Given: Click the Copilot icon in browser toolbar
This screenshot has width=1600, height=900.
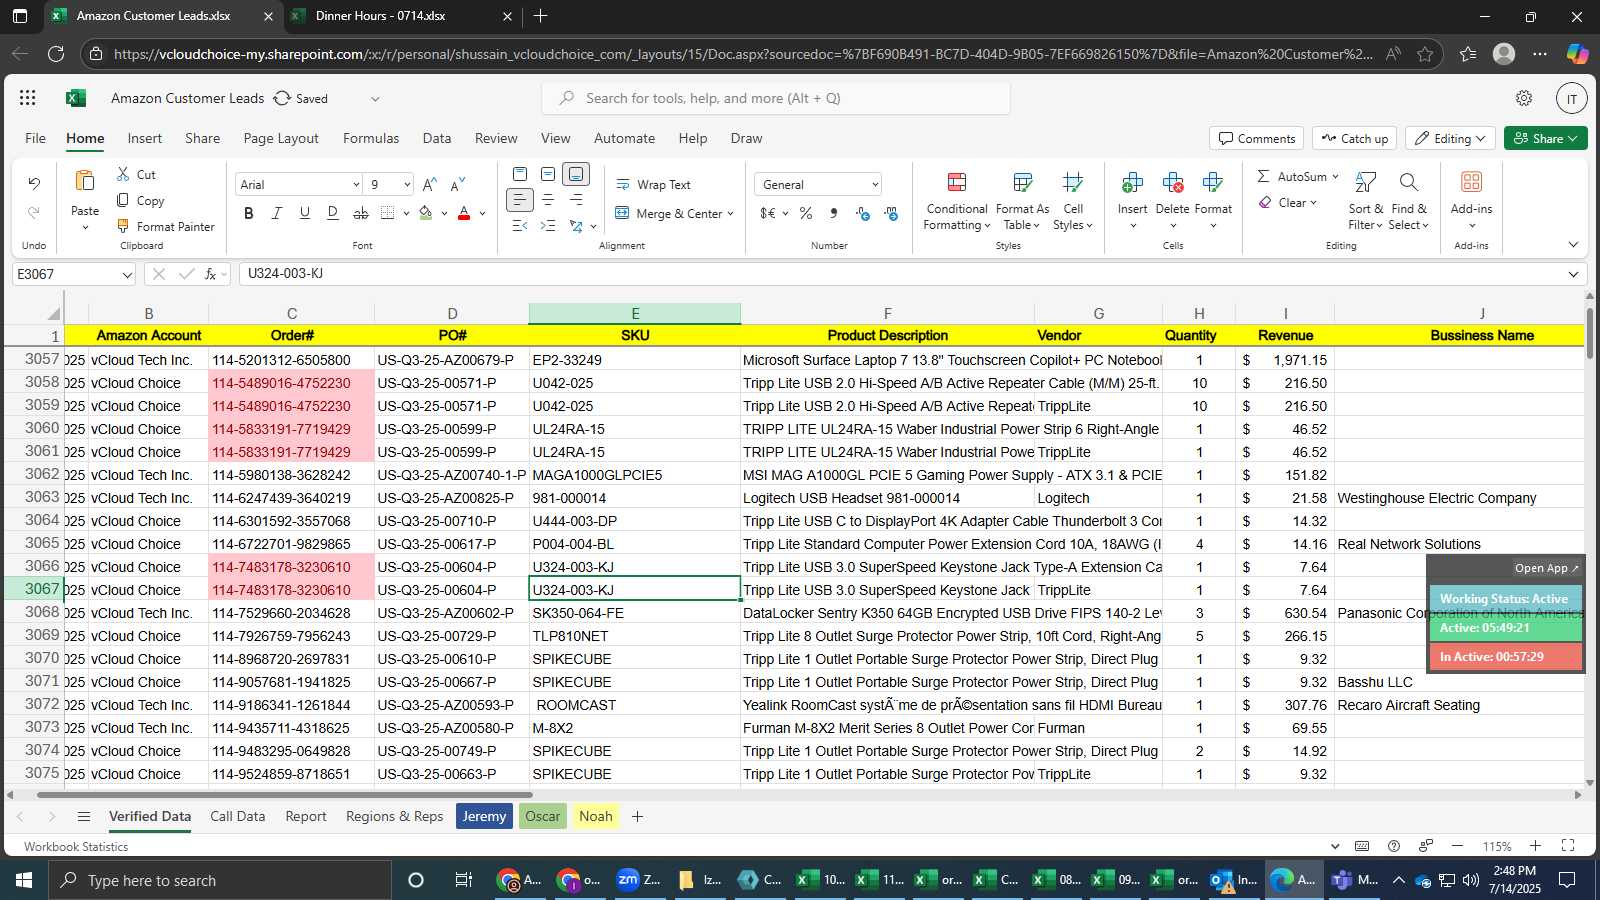Looking at the screenshot, I should tap(1577, 54).
